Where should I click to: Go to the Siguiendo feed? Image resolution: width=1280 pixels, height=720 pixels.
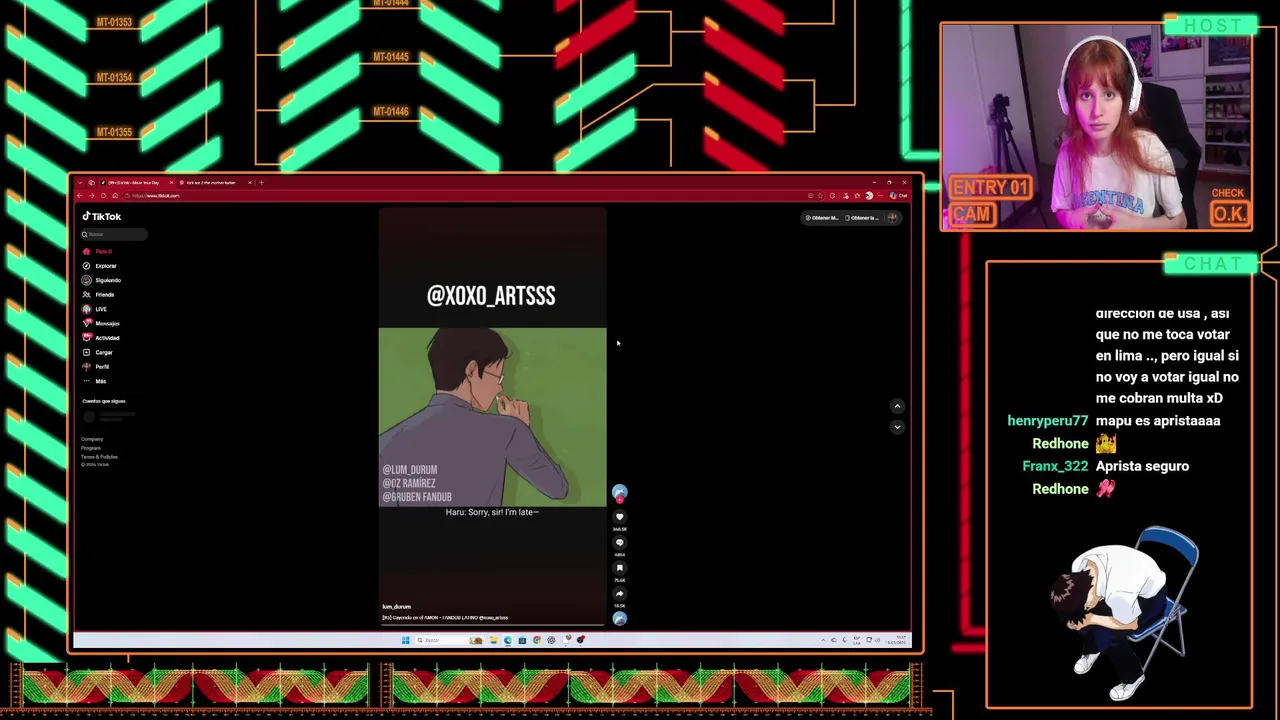[x=102, y=280]
